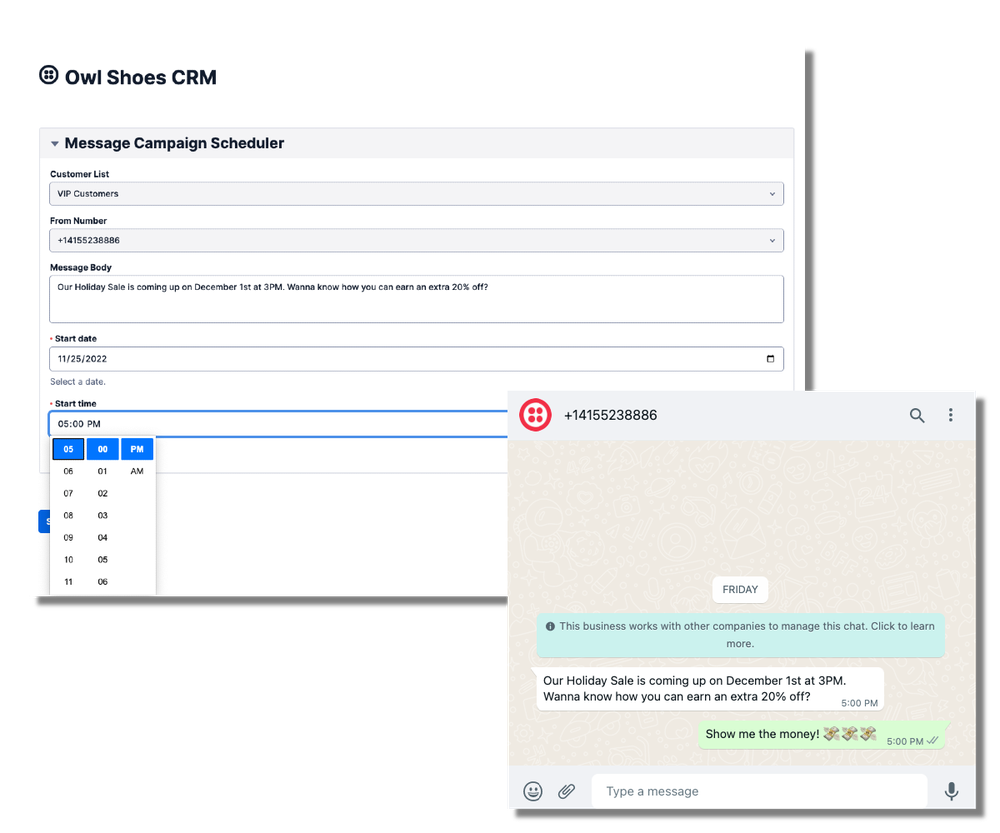Select hour 11 in time picker

click(x=69, y=582)
